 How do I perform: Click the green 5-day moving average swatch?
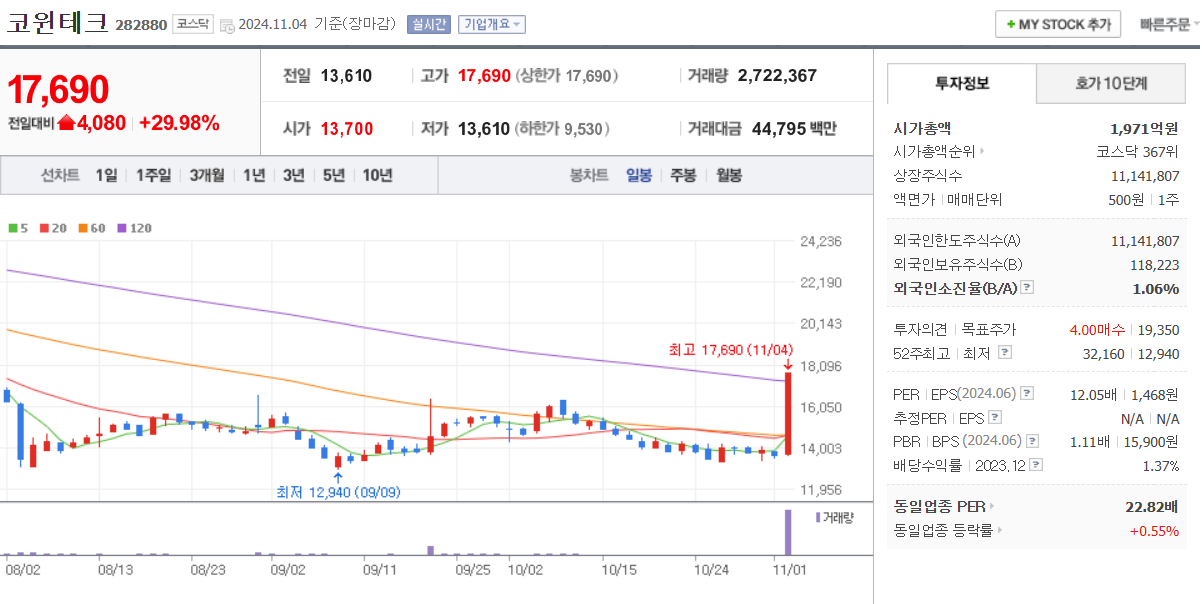[x=12, y=228]
